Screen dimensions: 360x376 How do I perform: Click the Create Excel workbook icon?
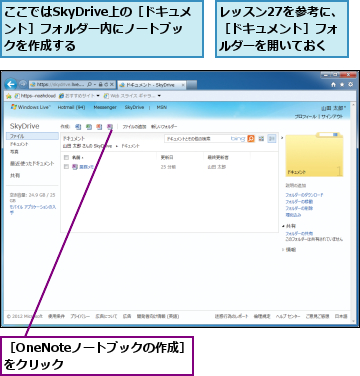(89, 127)
